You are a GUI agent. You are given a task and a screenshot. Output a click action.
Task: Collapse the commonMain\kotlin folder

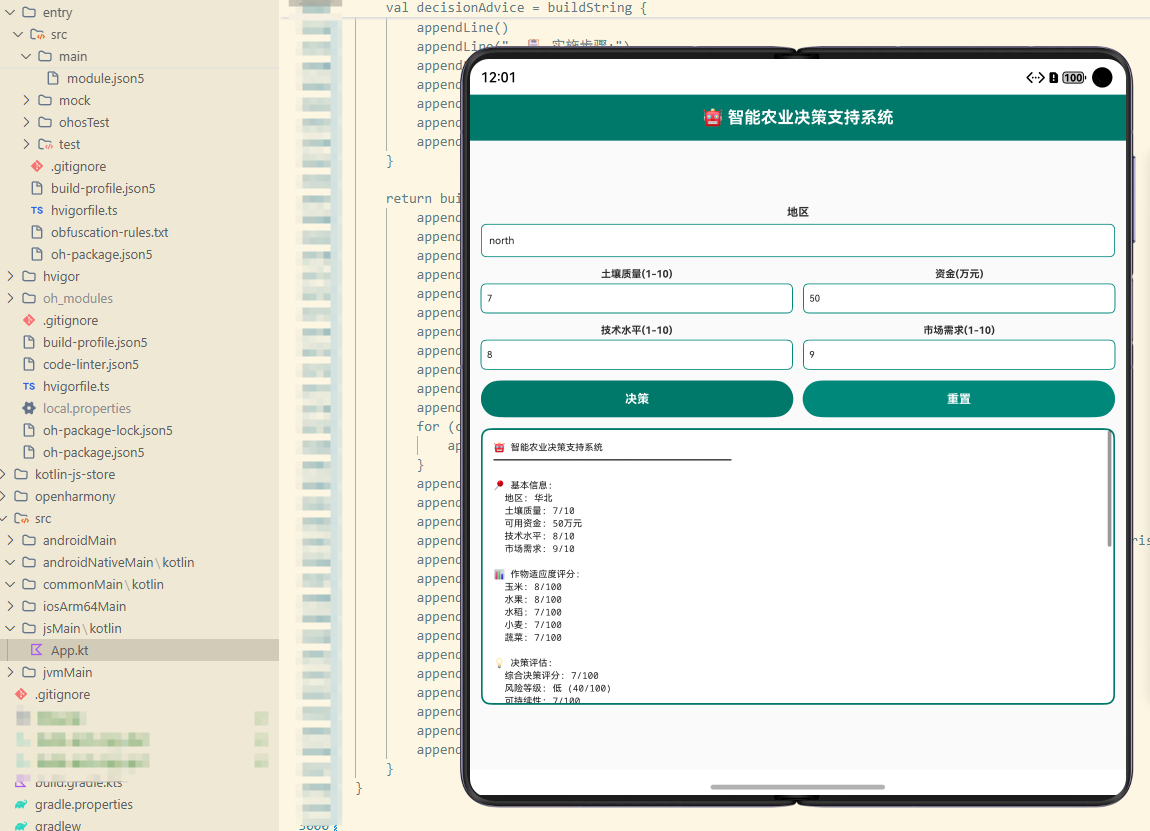[10, 584]
